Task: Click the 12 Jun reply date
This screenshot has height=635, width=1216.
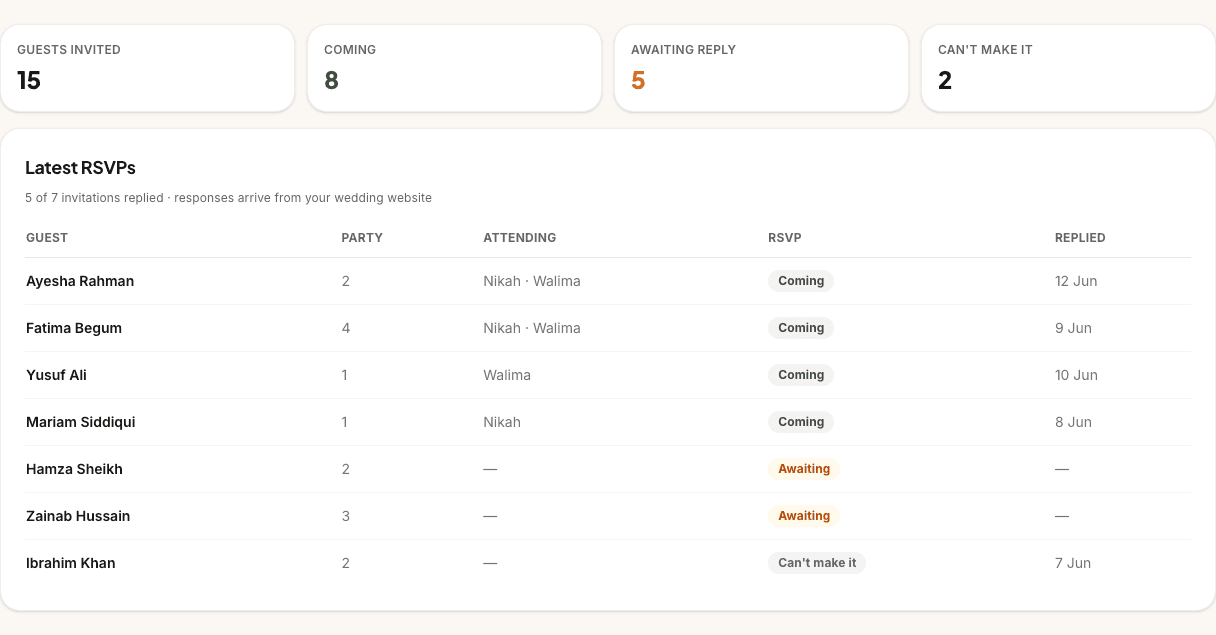Action: pos(1076,281)
